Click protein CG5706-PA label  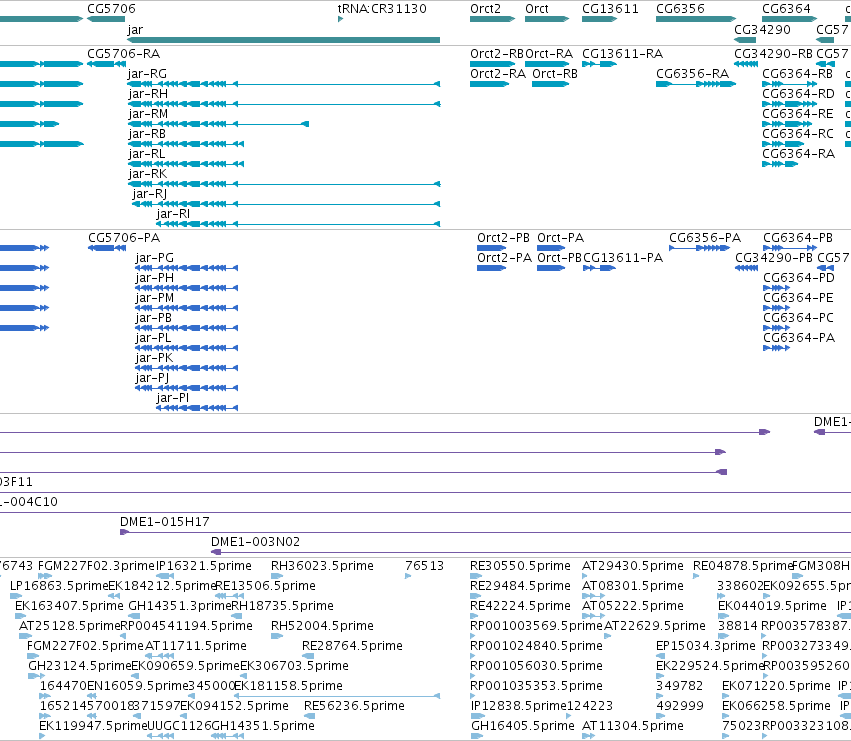[124, 238]
